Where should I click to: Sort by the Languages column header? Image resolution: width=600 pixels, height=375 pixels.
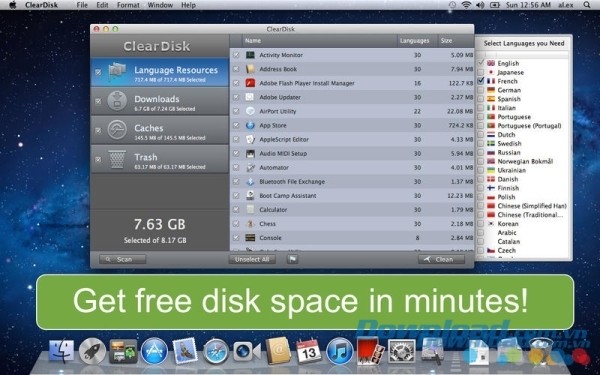coord(417,41)
